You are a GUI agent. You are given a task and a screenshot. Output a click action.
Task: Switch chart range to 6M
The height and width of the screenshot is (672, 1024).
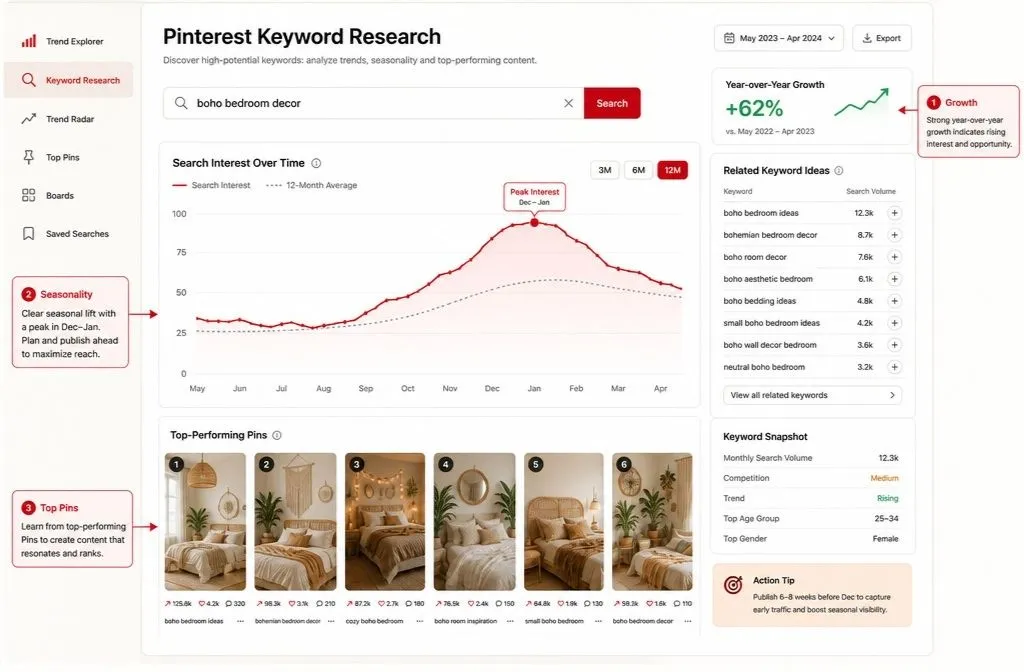click(638, 170)
